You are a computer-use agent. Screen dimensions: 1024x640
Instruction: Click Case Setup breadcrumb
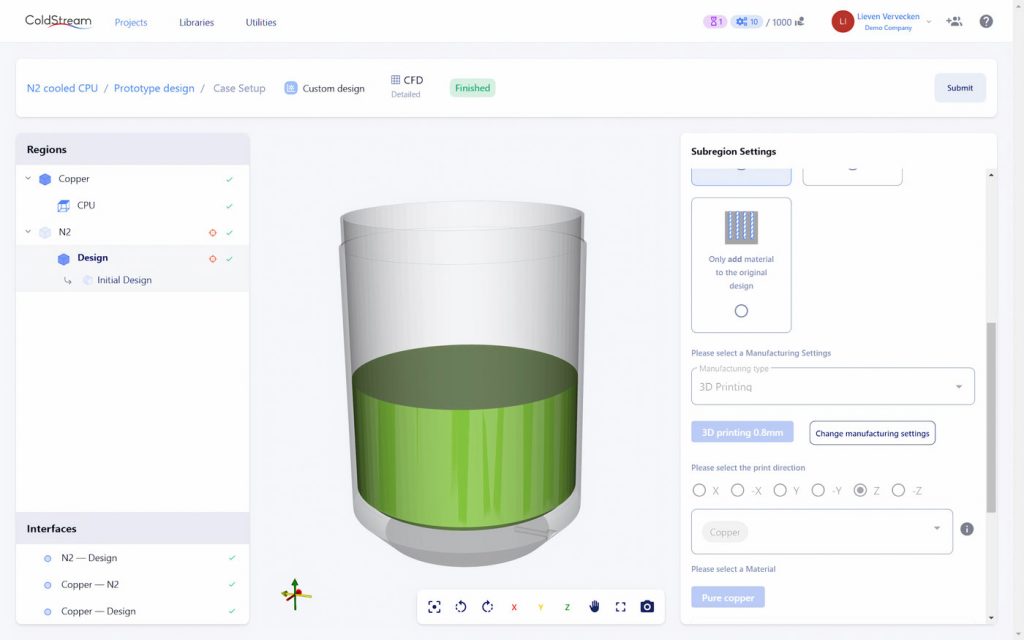pyautogui.click(x=239, y=88)
